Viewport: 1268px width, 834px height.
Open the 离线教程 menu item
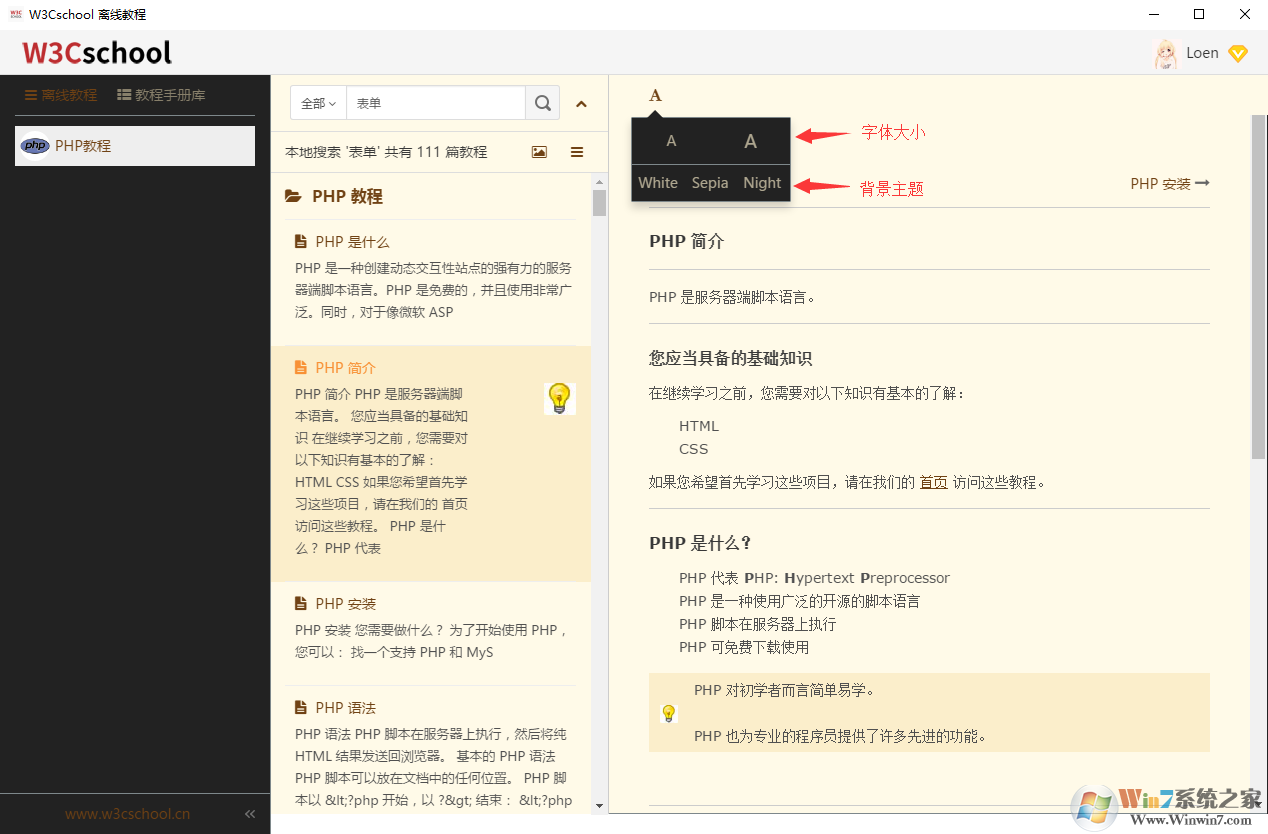point(60,94)
